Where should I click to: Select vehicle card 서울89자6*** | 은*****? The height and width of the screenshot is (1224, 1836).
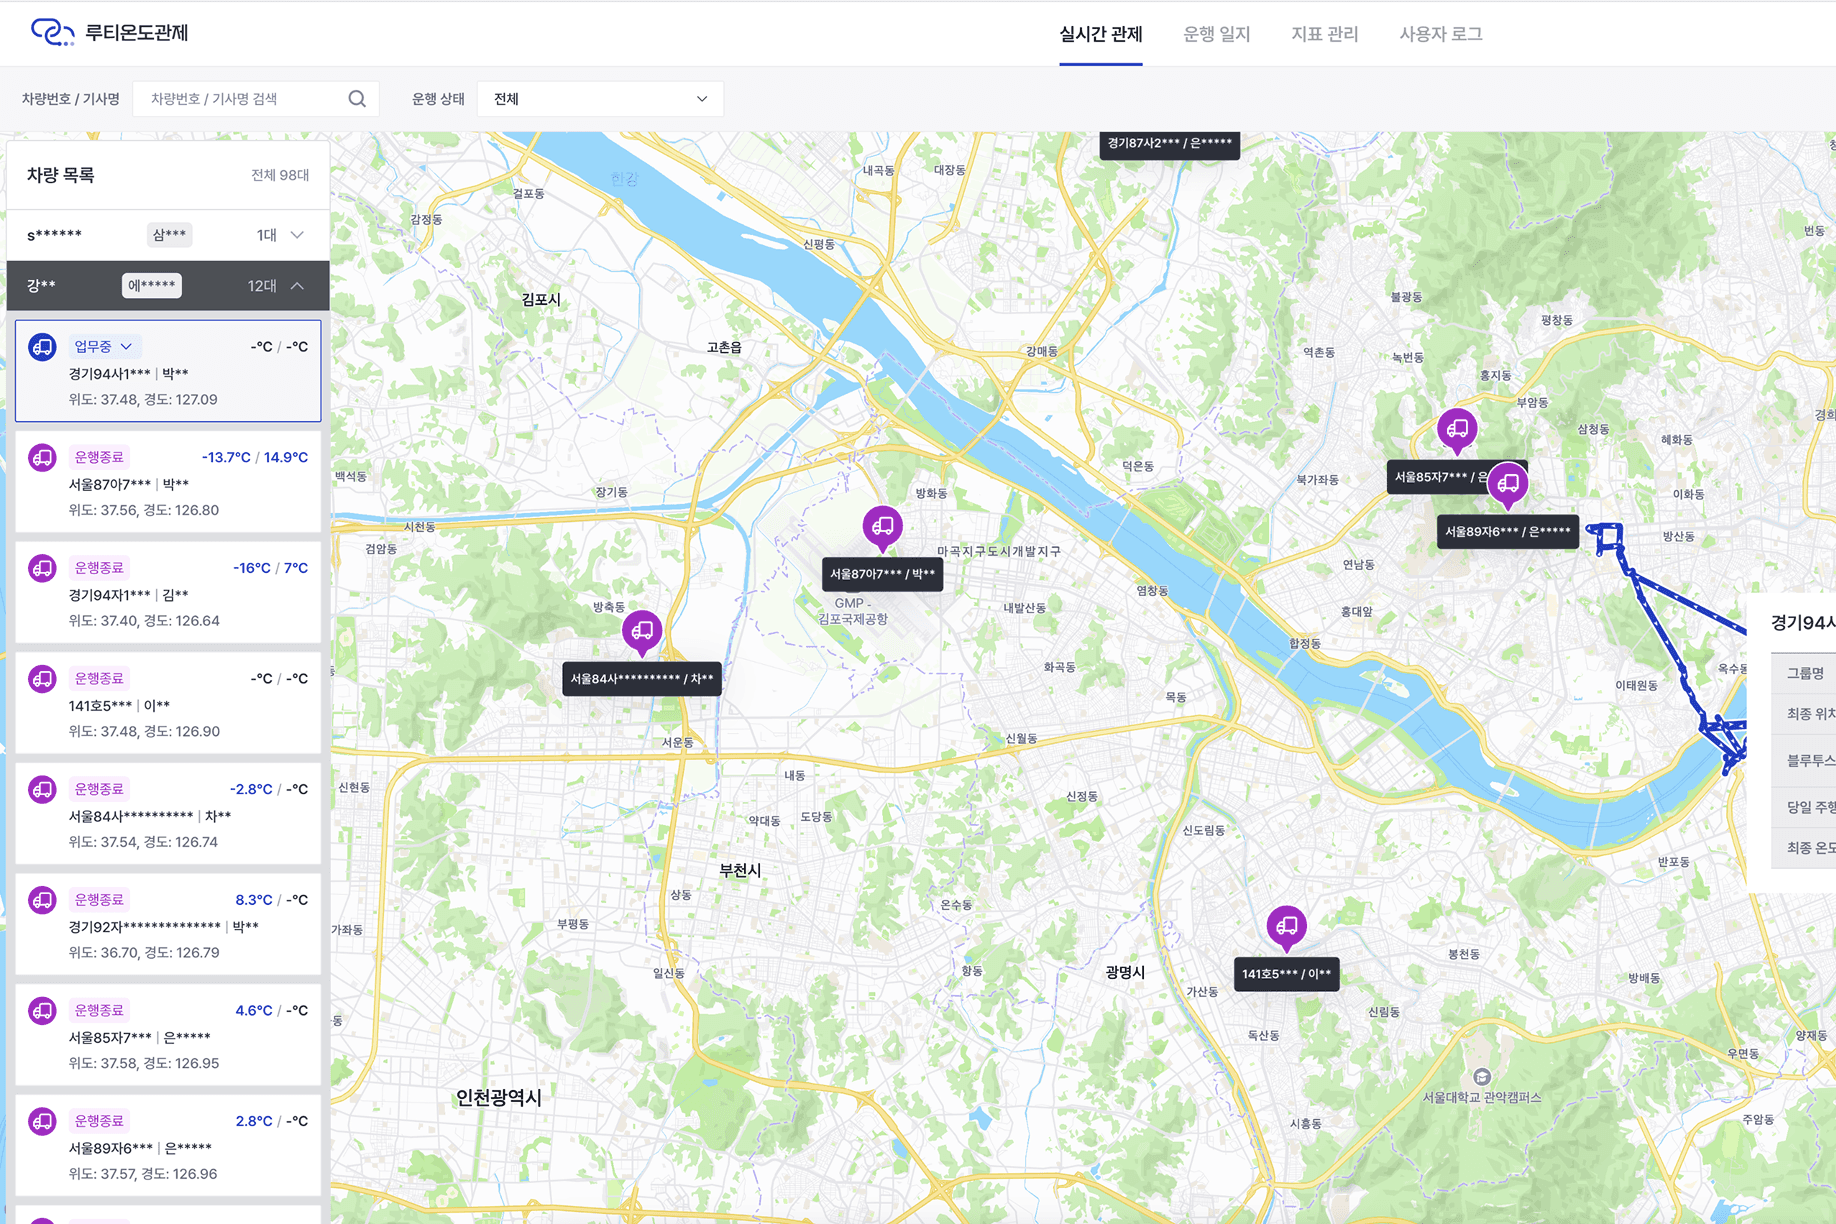tap(168, 1146)
